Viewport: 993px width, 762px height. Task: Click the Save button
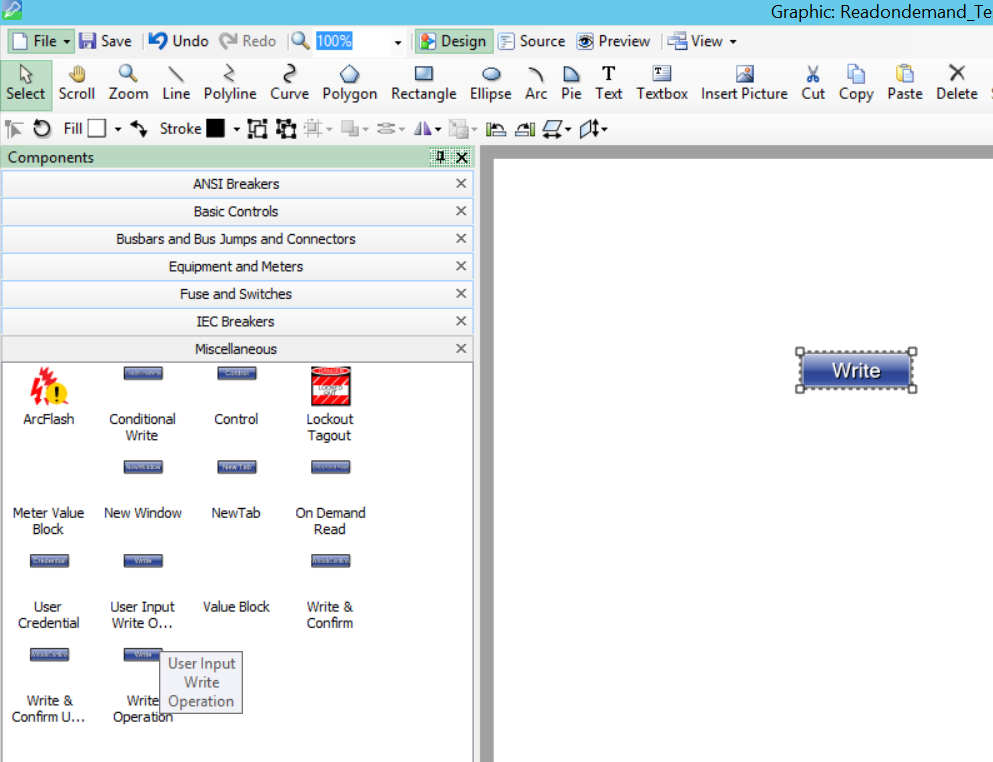pos(106,41)
